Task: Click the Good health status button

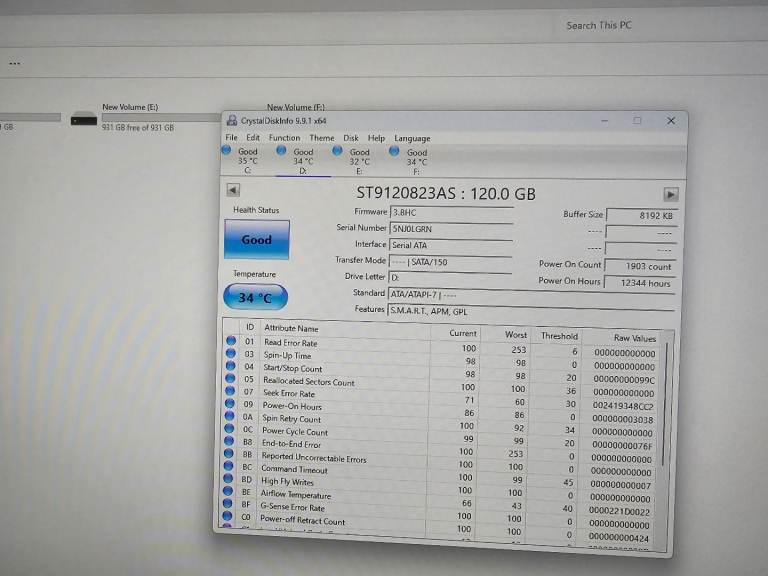Action: [x=257, y=240]
